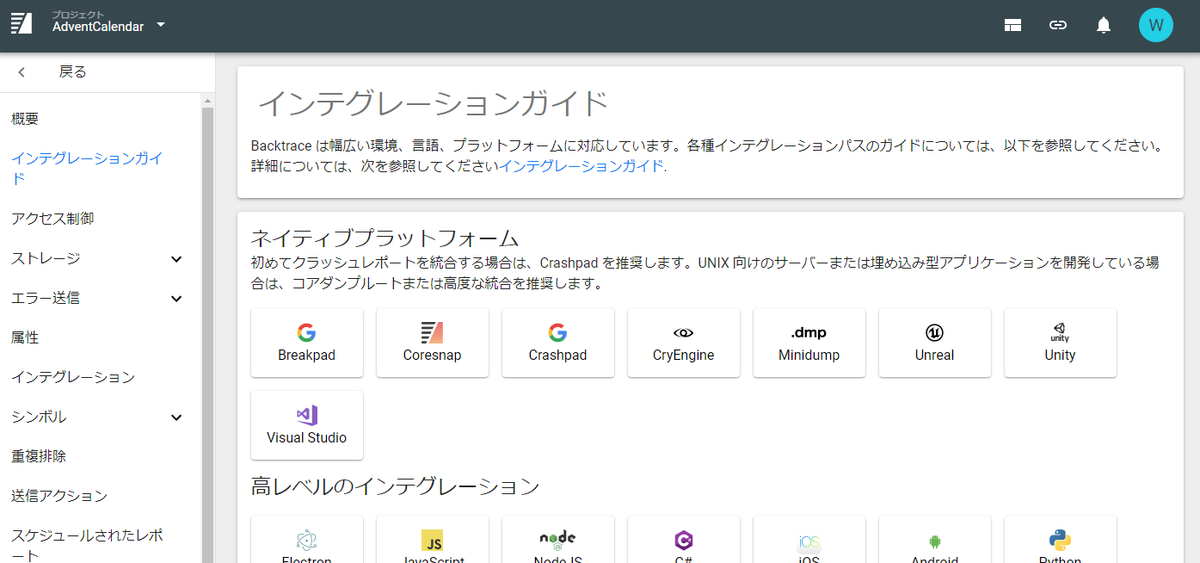The height and width of the screenshot is (563, 1200).
Task: Select 概要 in the sidebar
Action: tap(25, 118)
